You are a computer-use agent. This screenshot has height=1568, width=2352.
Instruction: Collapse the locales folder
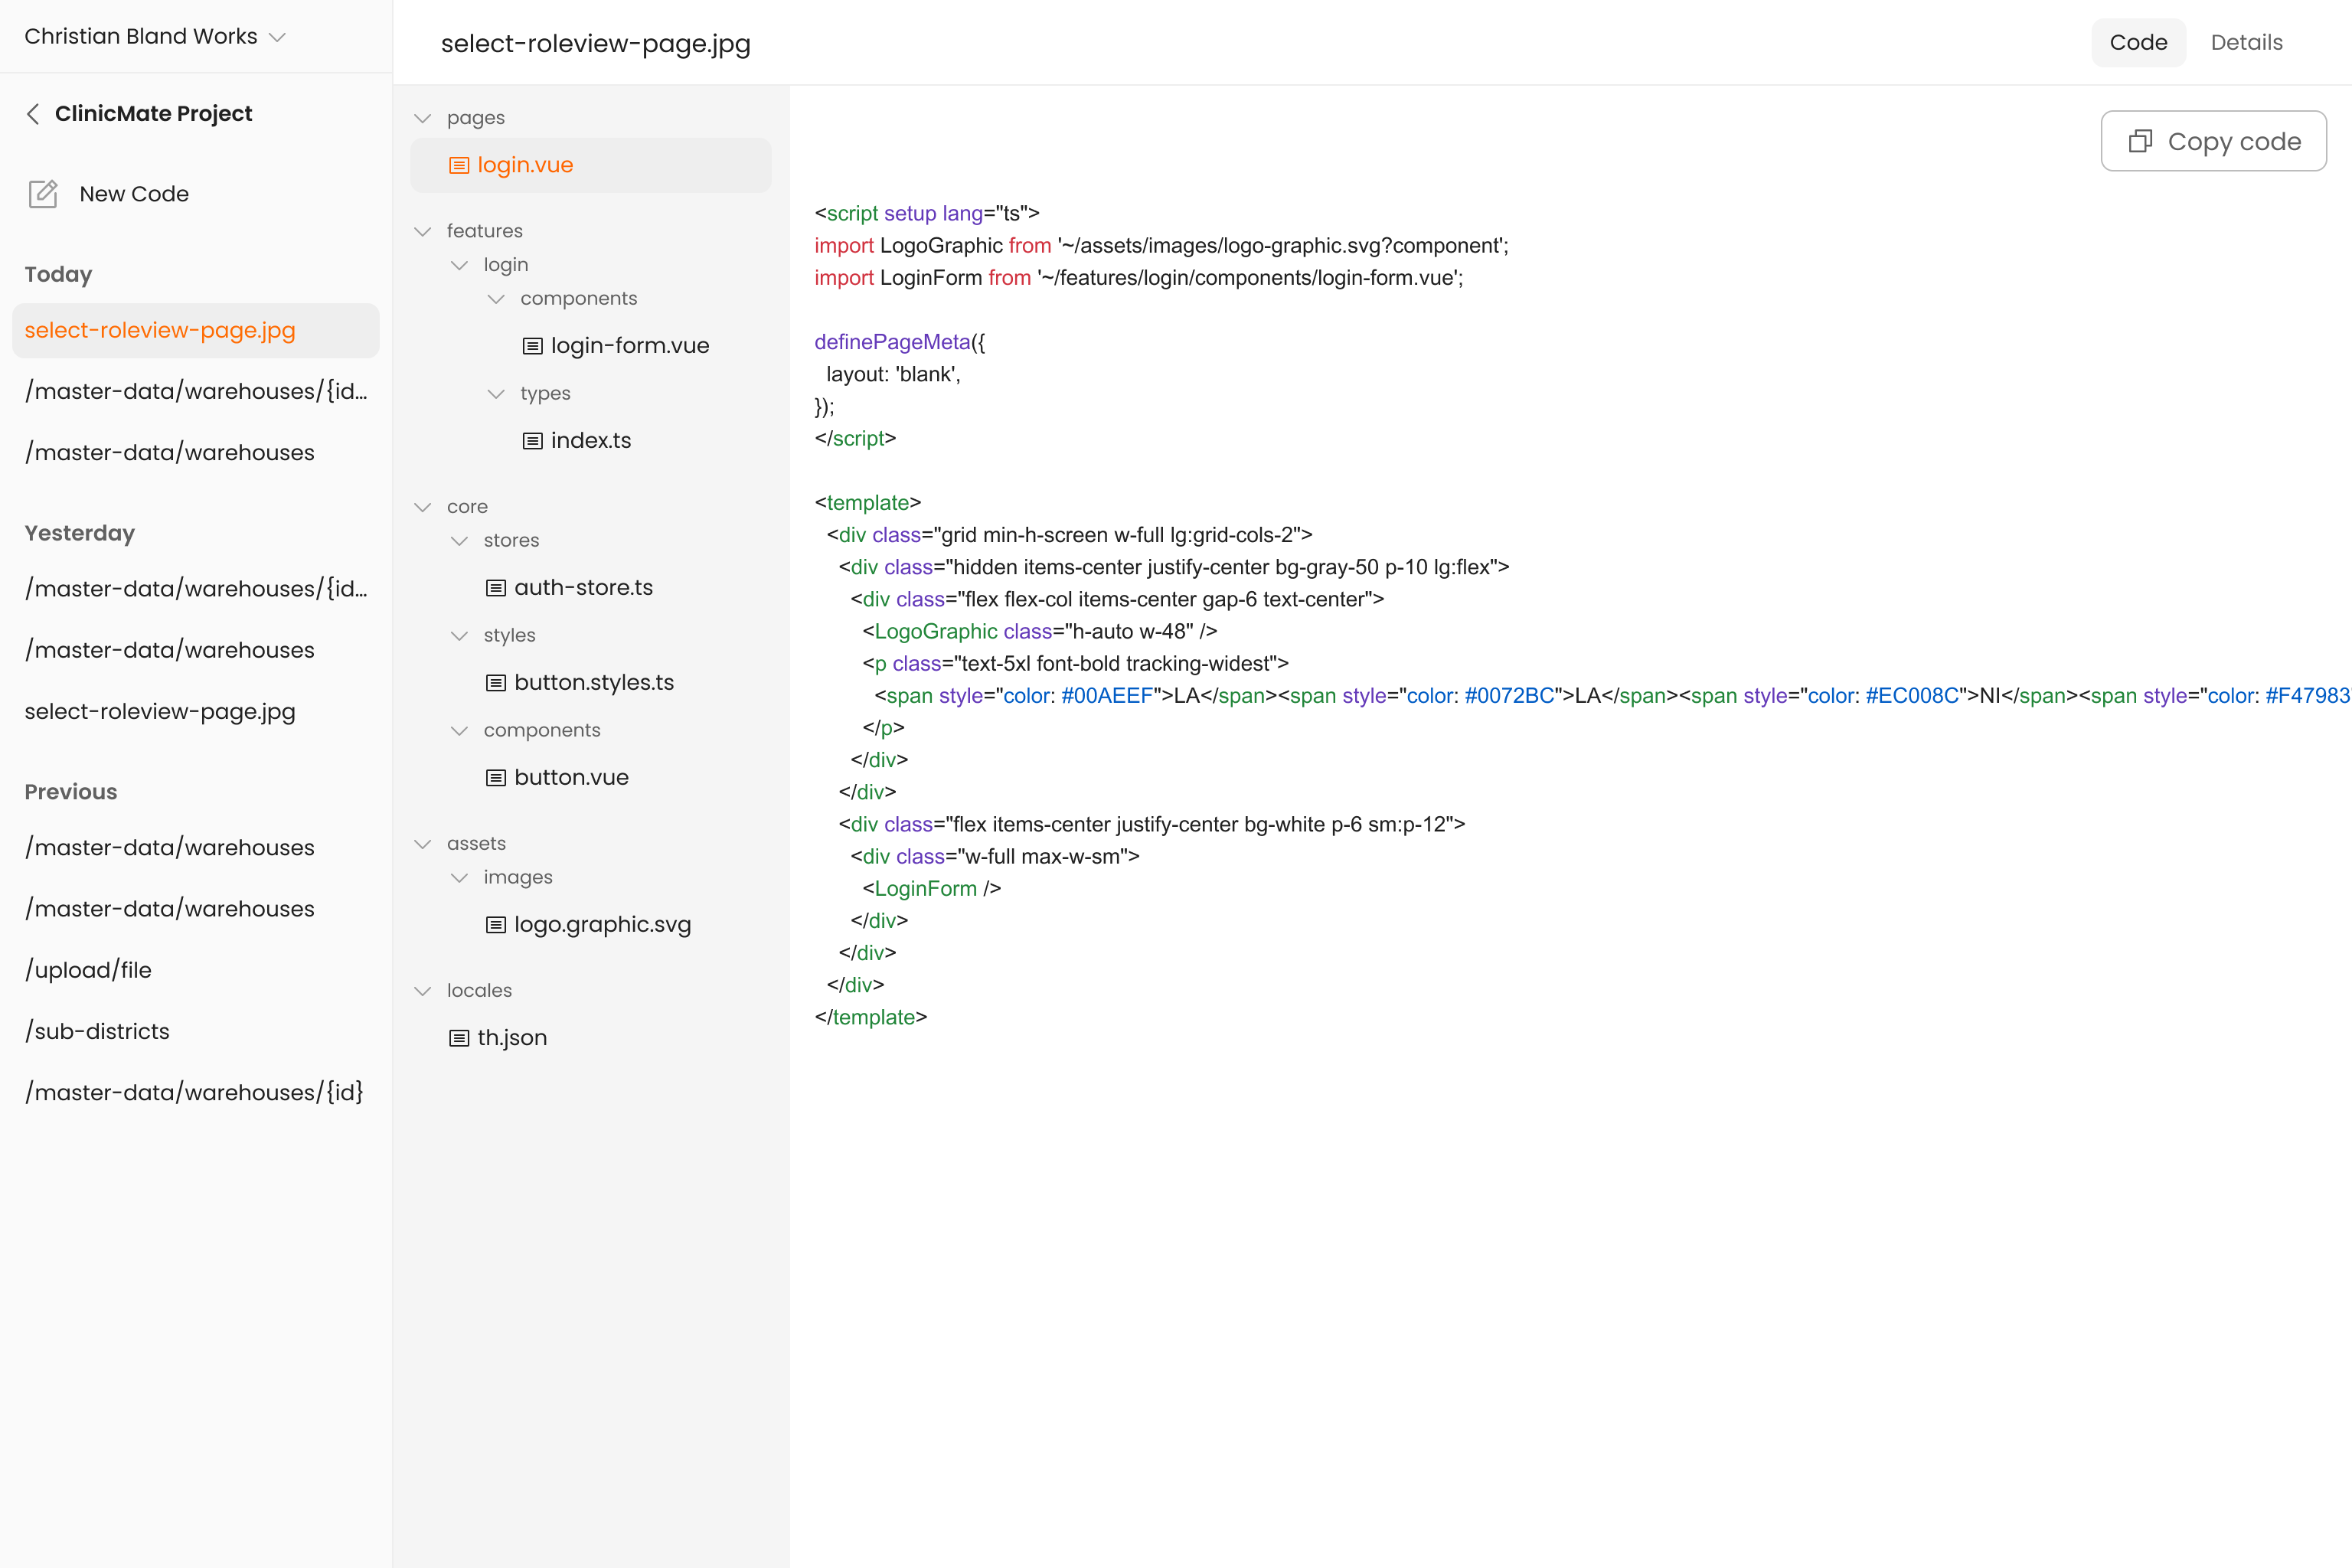[423, 991]
